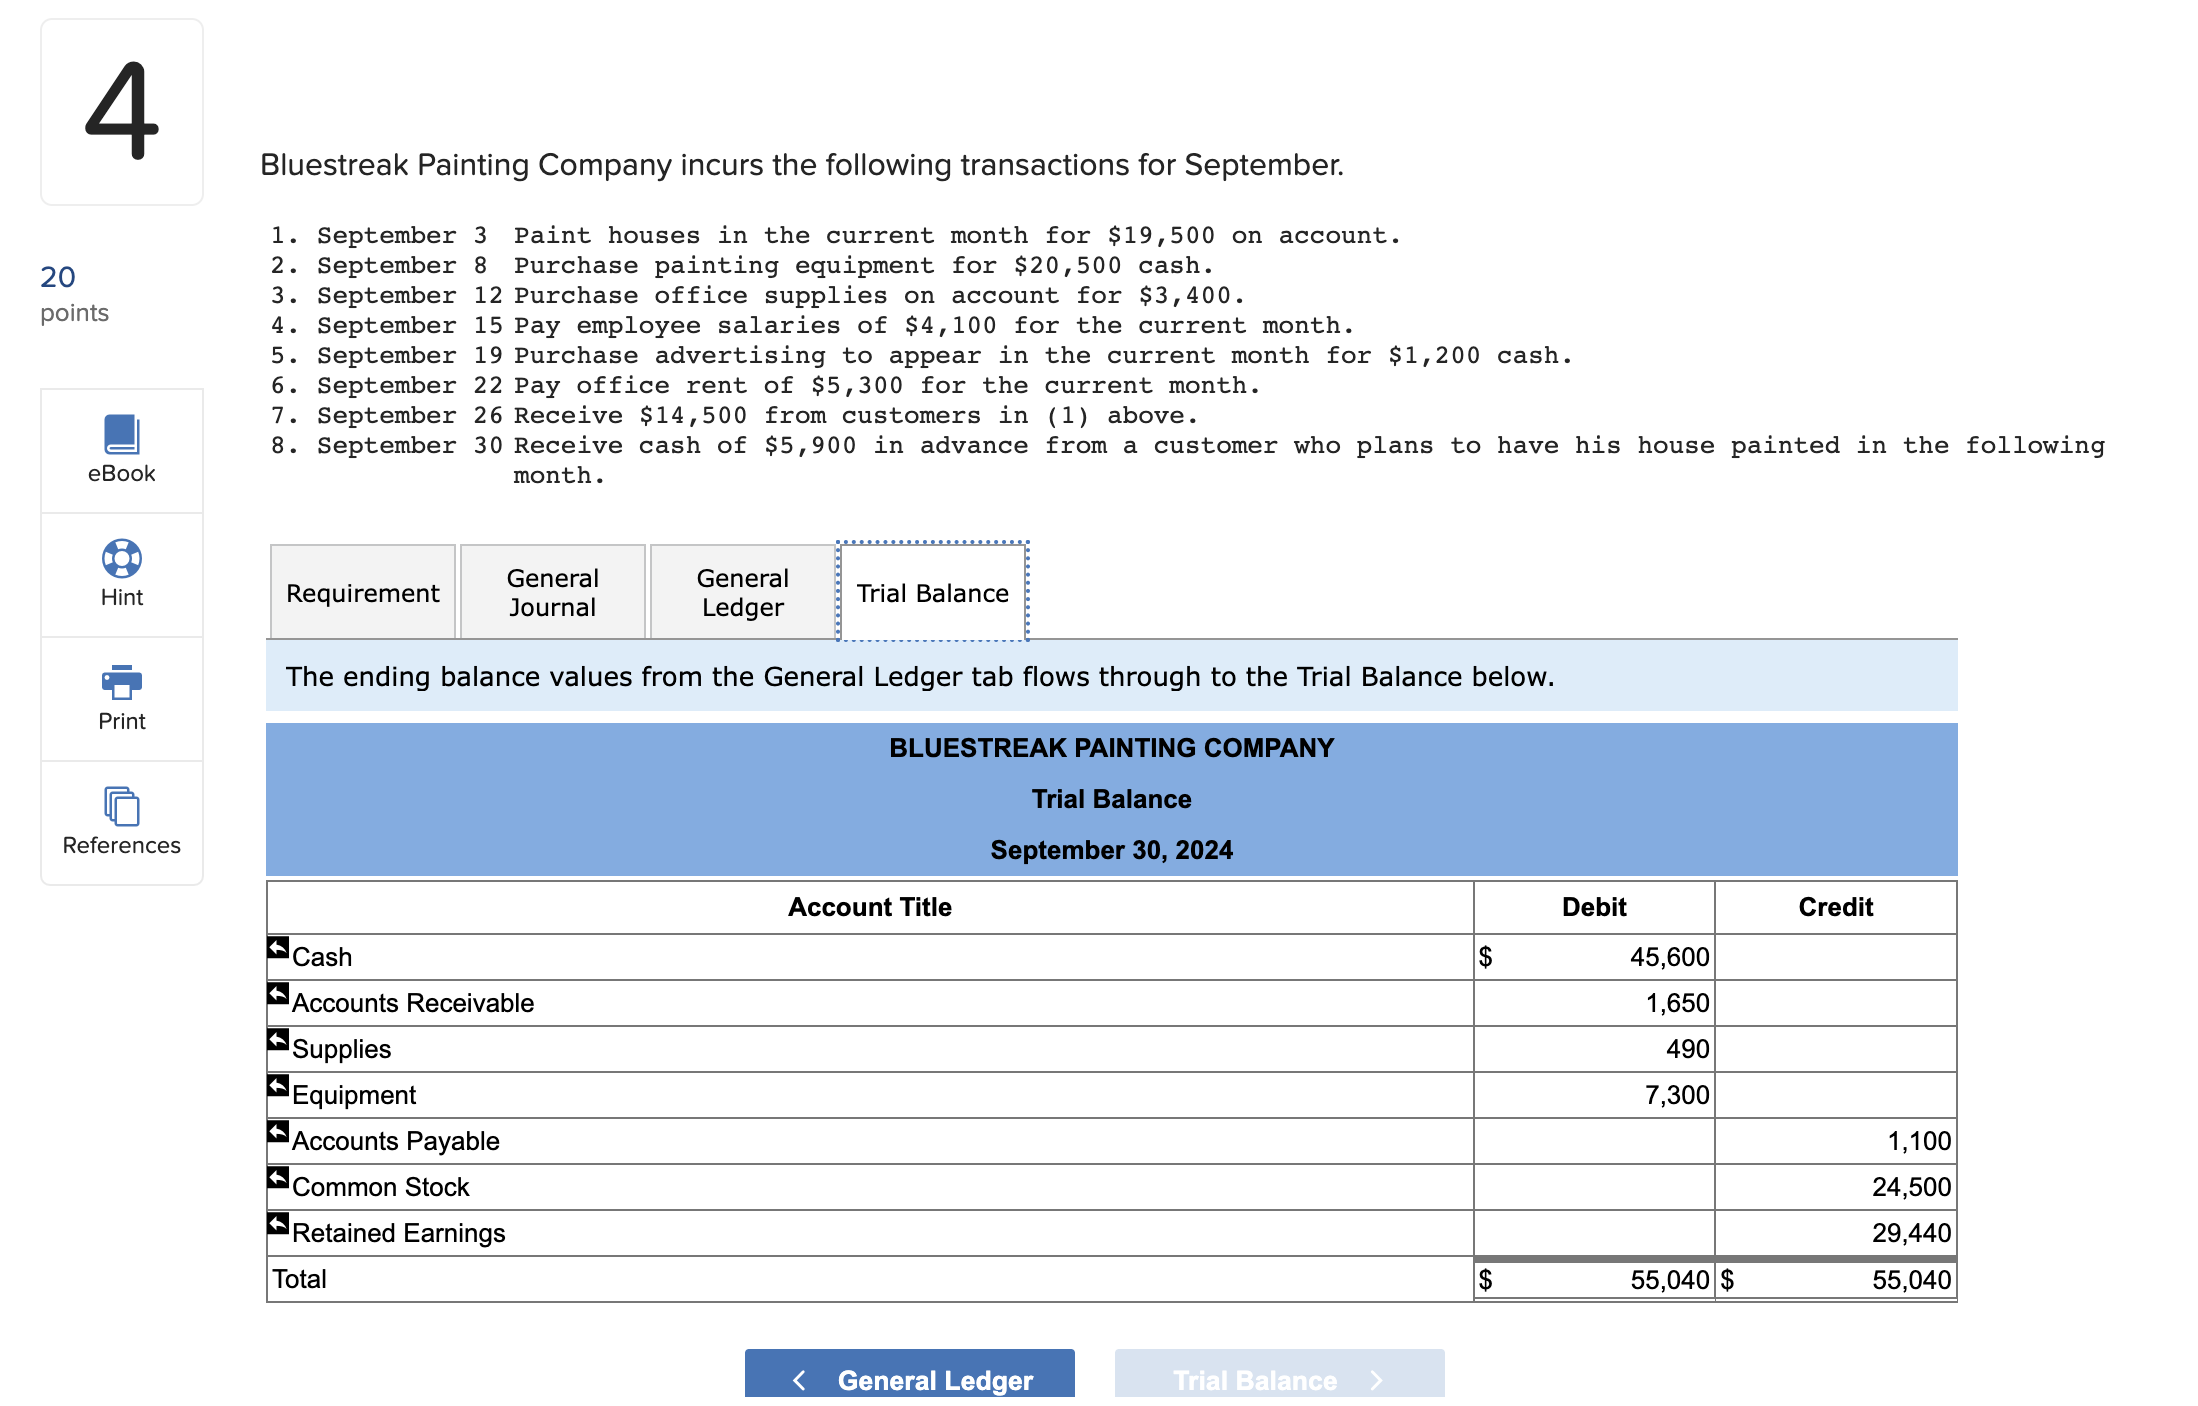This screenshot has height=1406, width=2198.
Task: Click the arrow icon beside Supplies
Action: point(278,1039)
